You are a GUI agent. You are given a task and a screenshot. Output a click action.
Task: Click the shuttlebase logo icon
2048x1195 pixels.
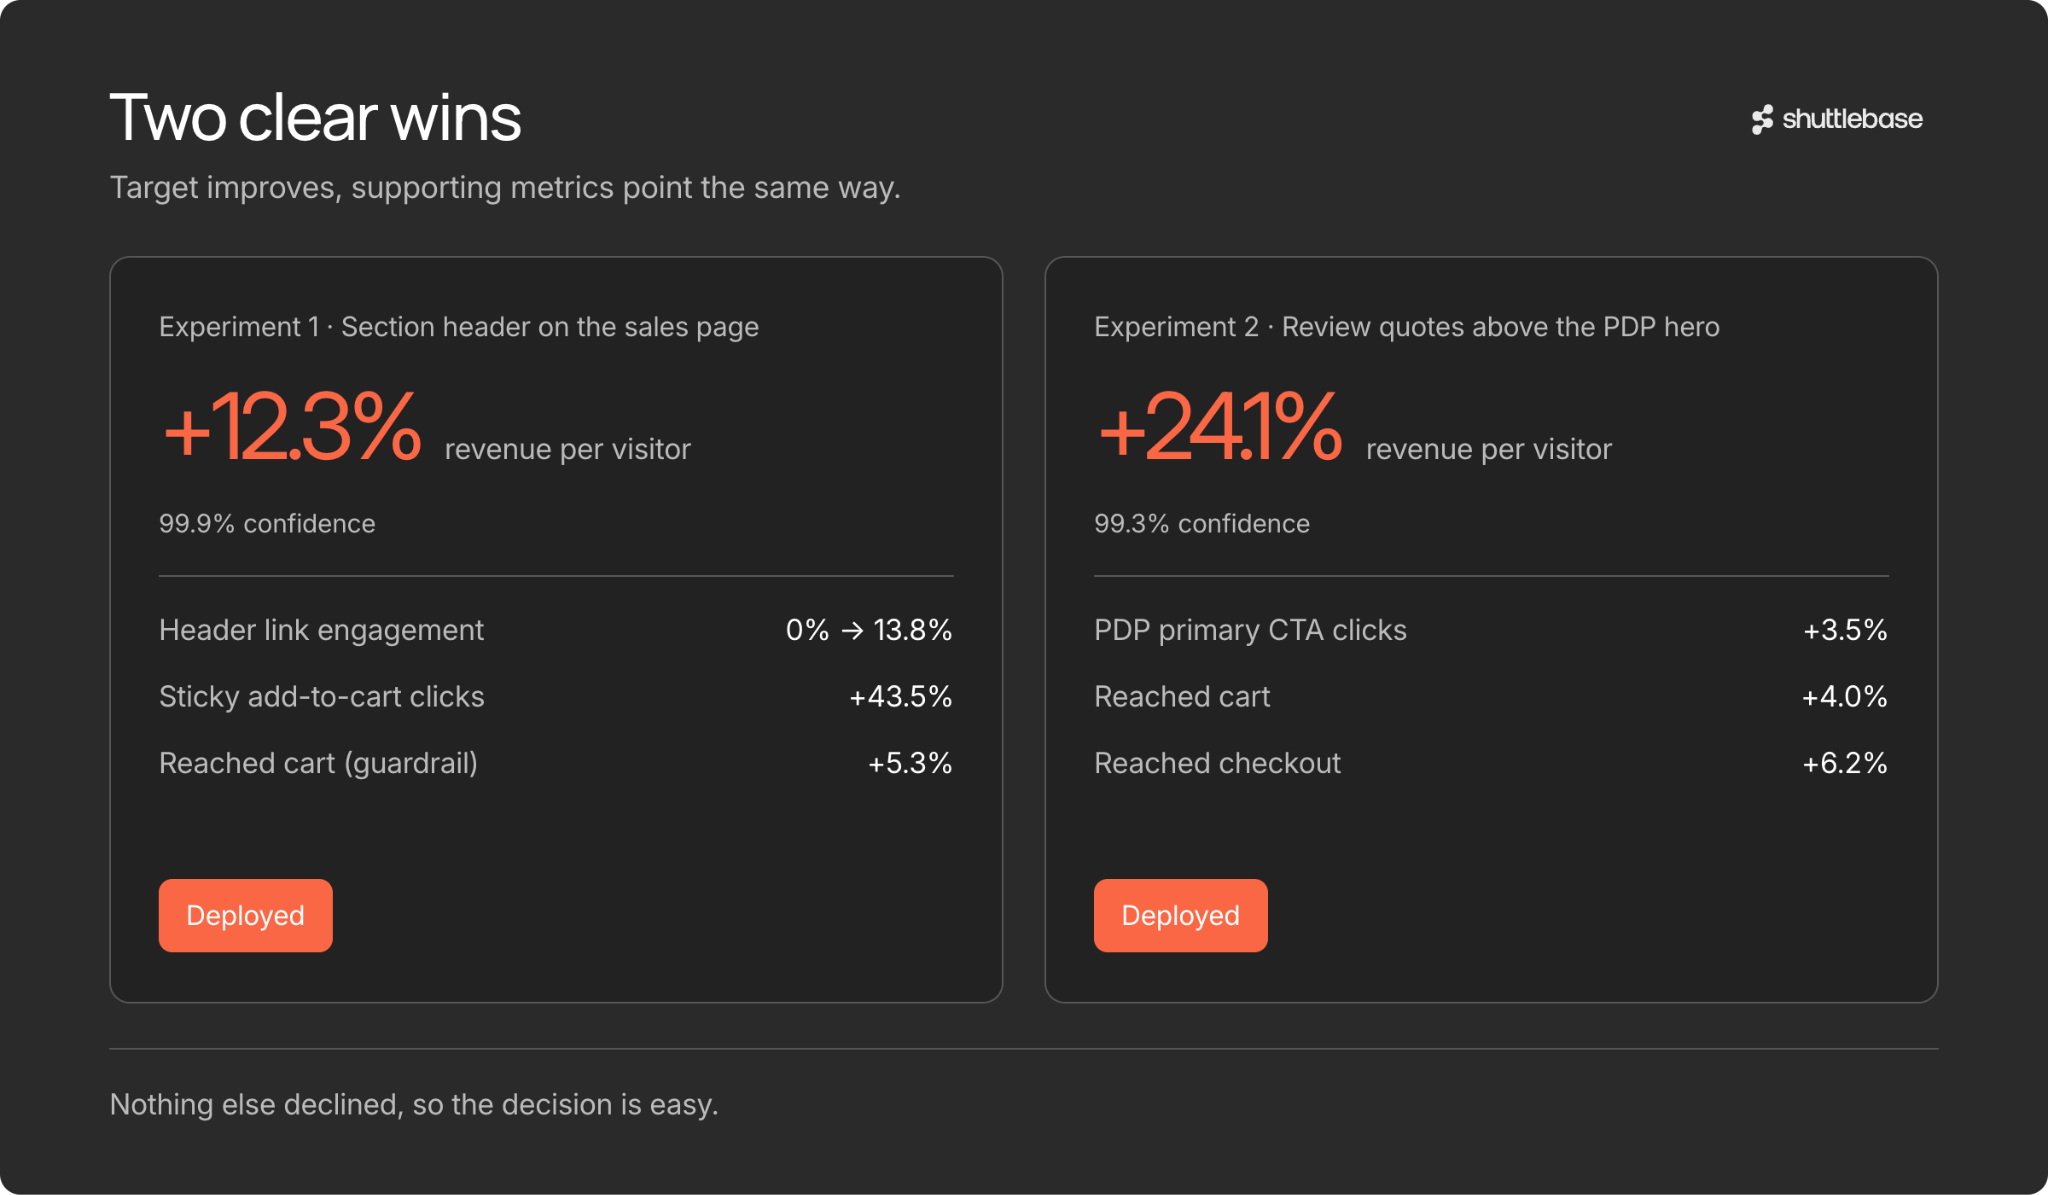(1762, 119)
